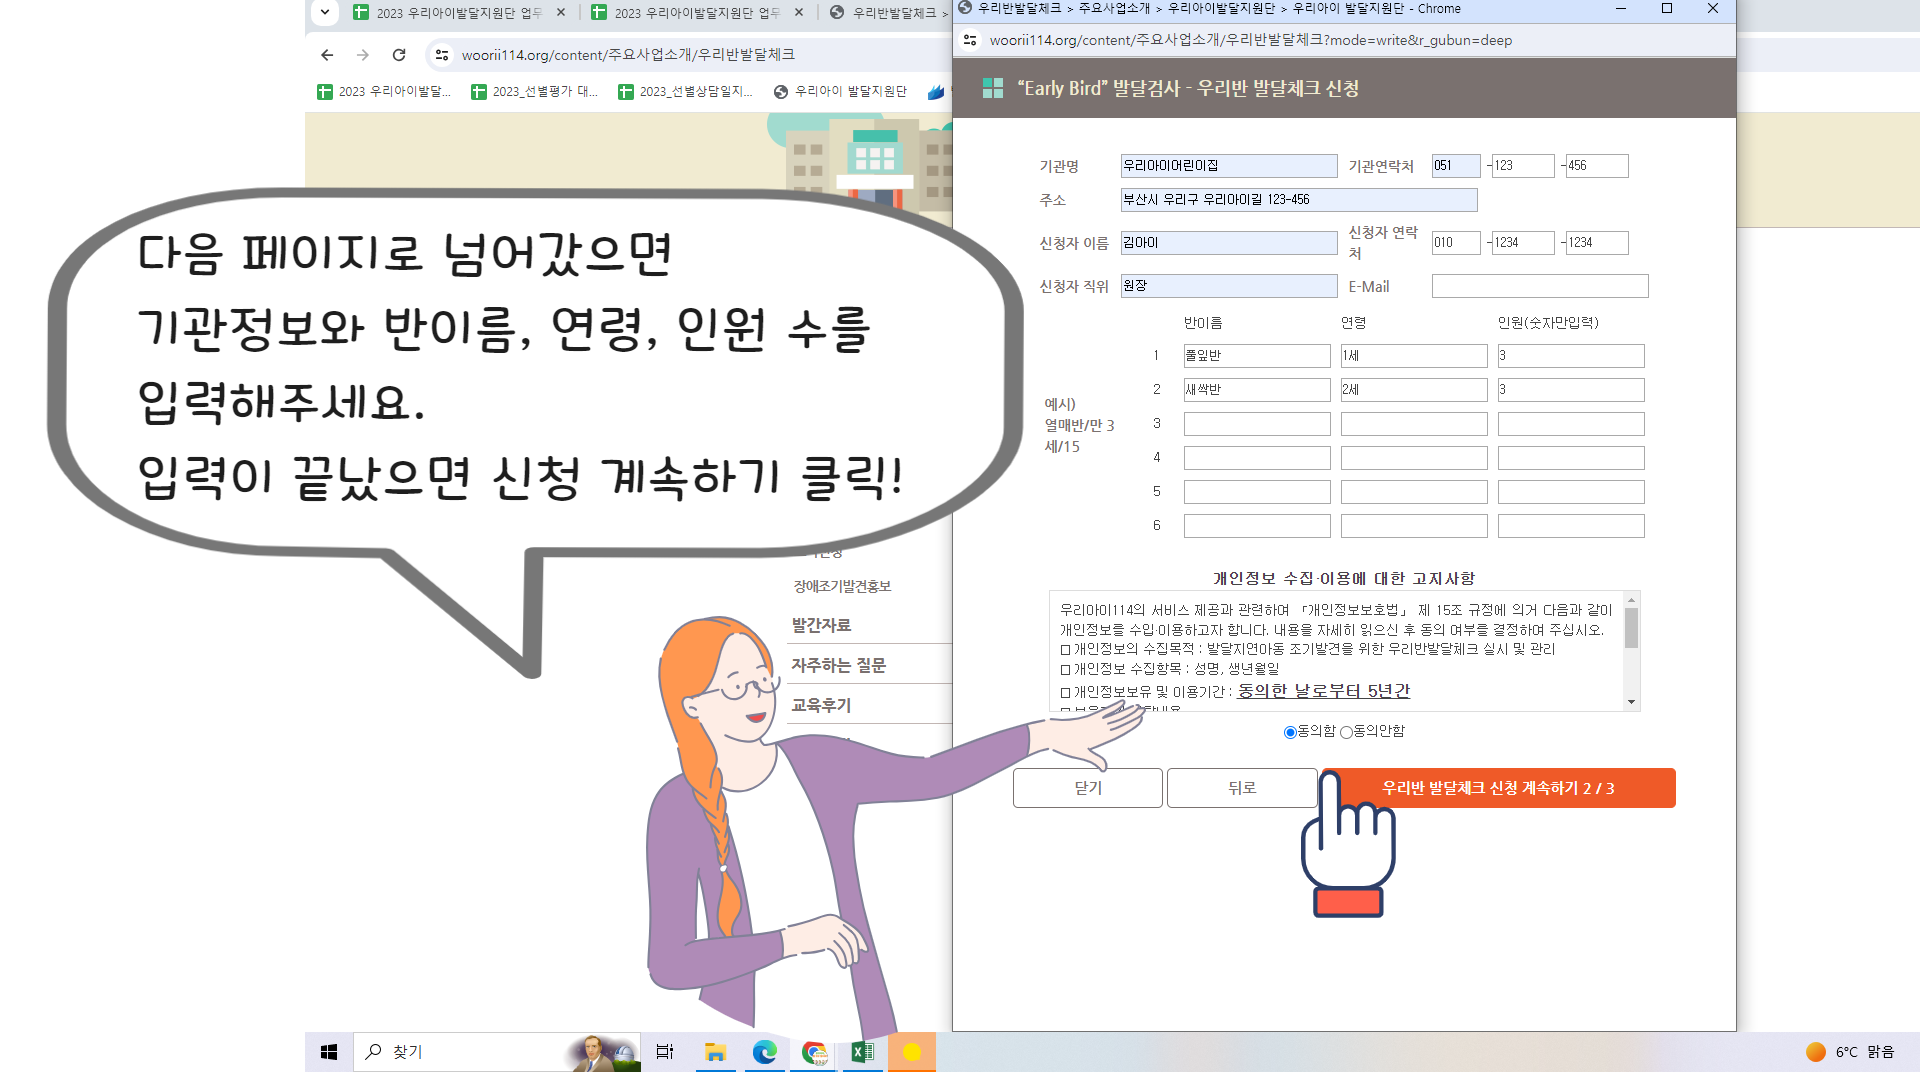Click the Task View taskbar icon
Viewport: 1920px width, 1080px height.
(665, 1052)
